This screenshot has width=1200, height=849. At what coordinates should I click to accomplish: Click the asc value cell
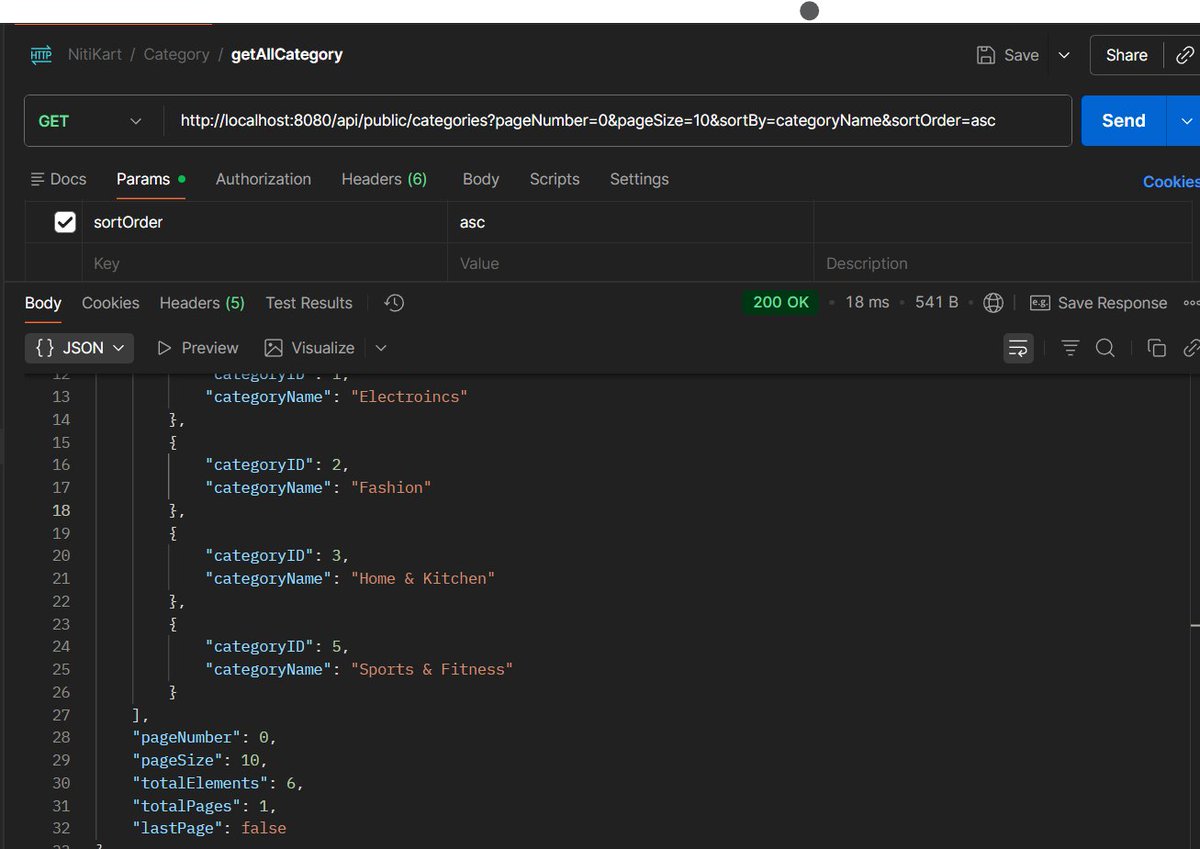coord(631,222)
